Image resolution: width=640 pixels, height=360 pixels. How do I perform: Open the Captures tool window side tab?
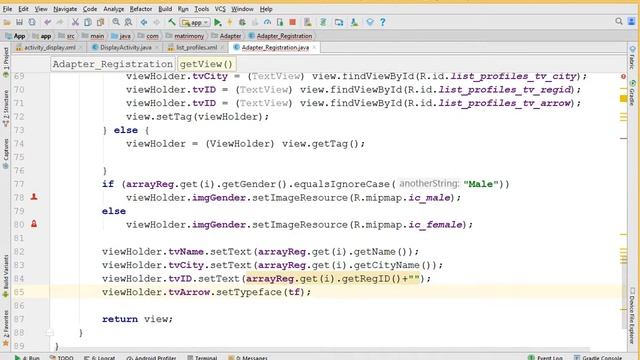(6, 154)
